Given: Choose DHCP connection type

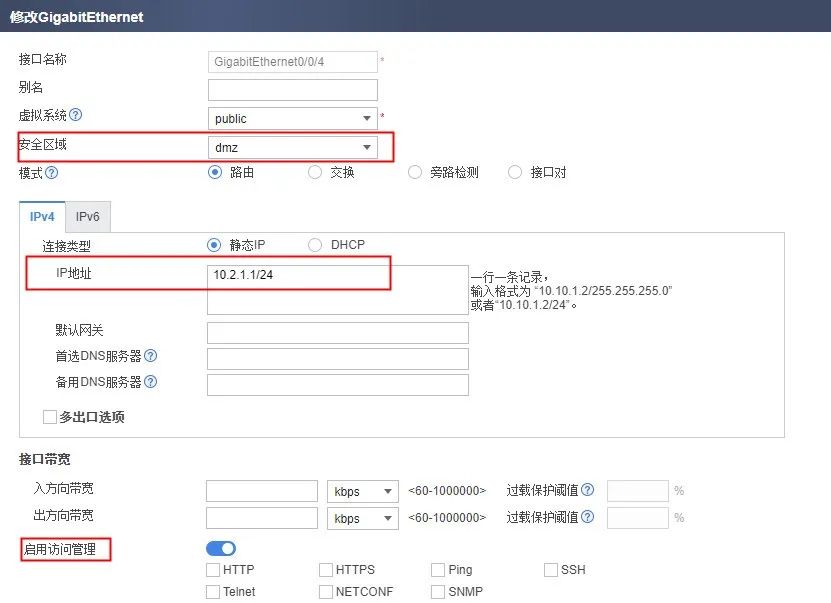Looking at the screenshot, I should coord(315,245).
